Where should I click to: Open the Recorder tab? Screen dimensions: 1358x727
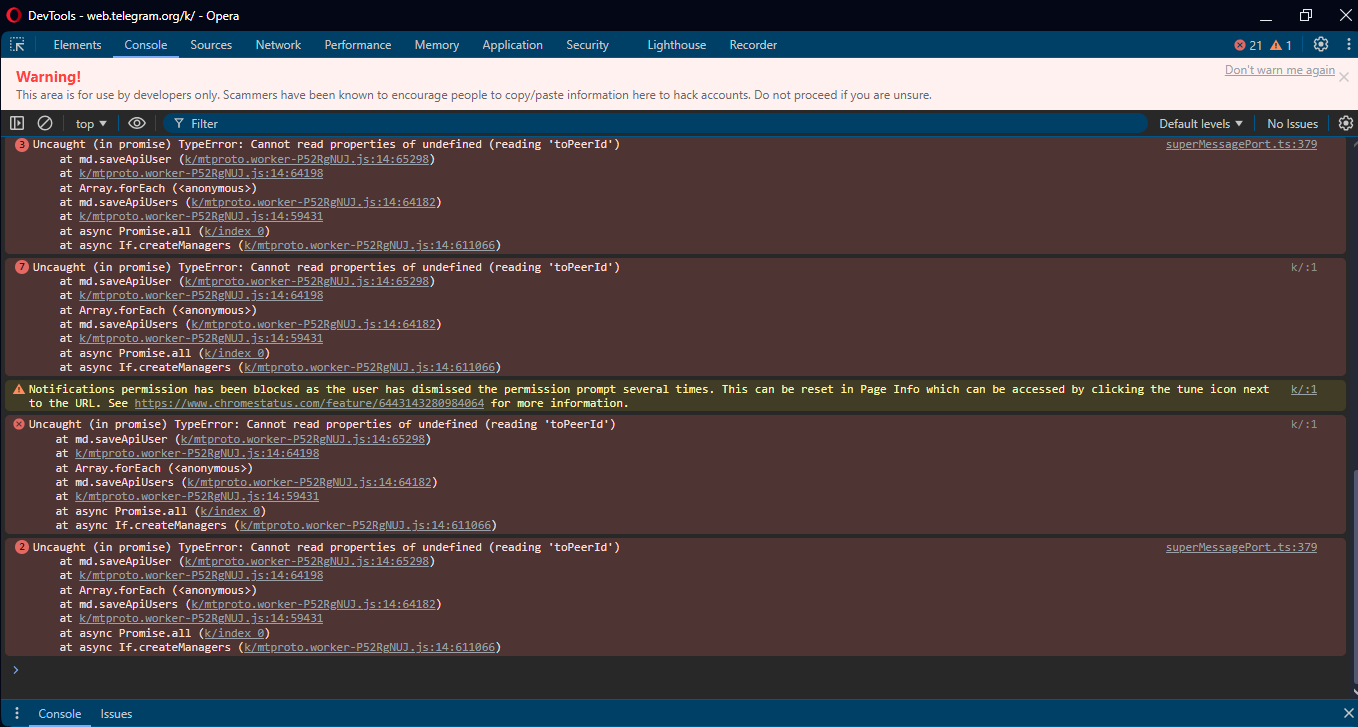point(753,45)
